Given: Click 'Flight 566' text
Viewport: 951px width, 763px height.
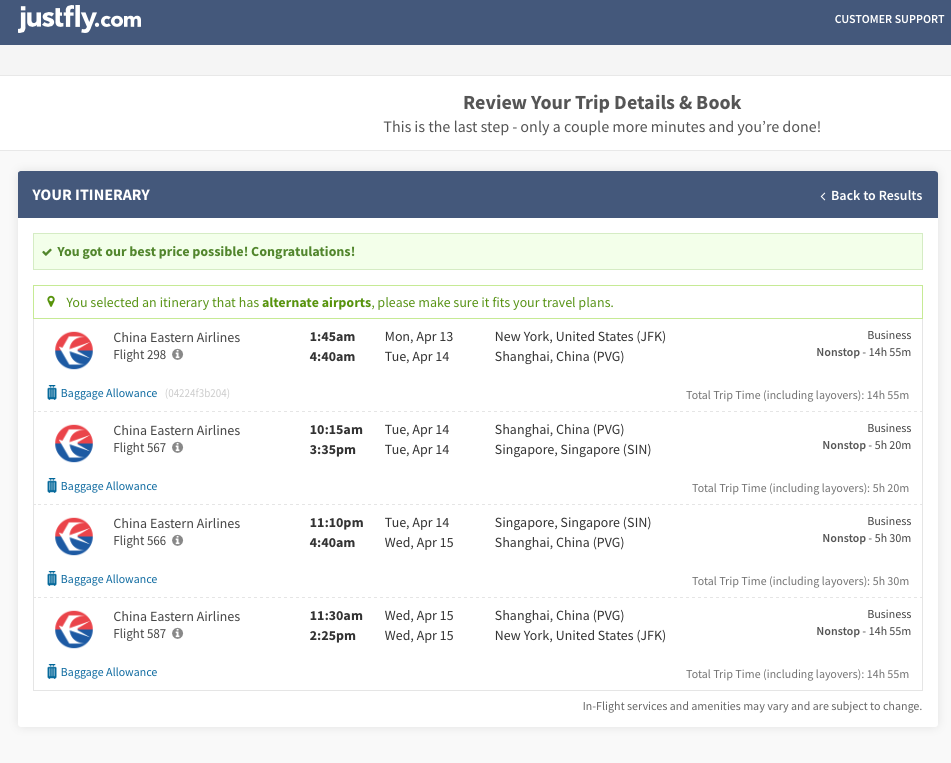Looking at the screenshot, I should pyautogui.click(x=139, y=540).
